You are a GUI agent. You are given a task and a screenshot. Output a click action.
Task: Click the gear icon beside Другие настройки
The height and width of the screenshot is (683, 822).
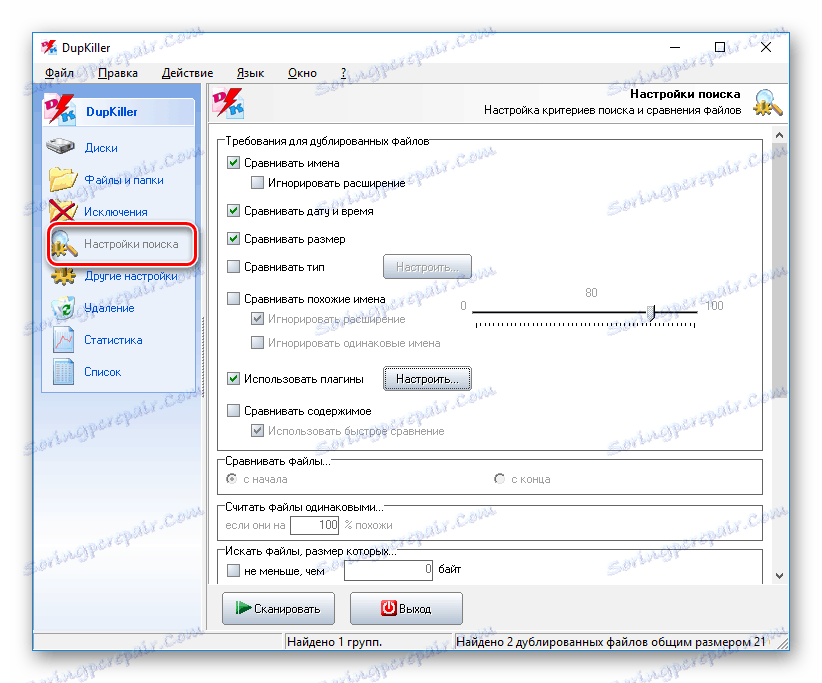[x=63, y=276]
